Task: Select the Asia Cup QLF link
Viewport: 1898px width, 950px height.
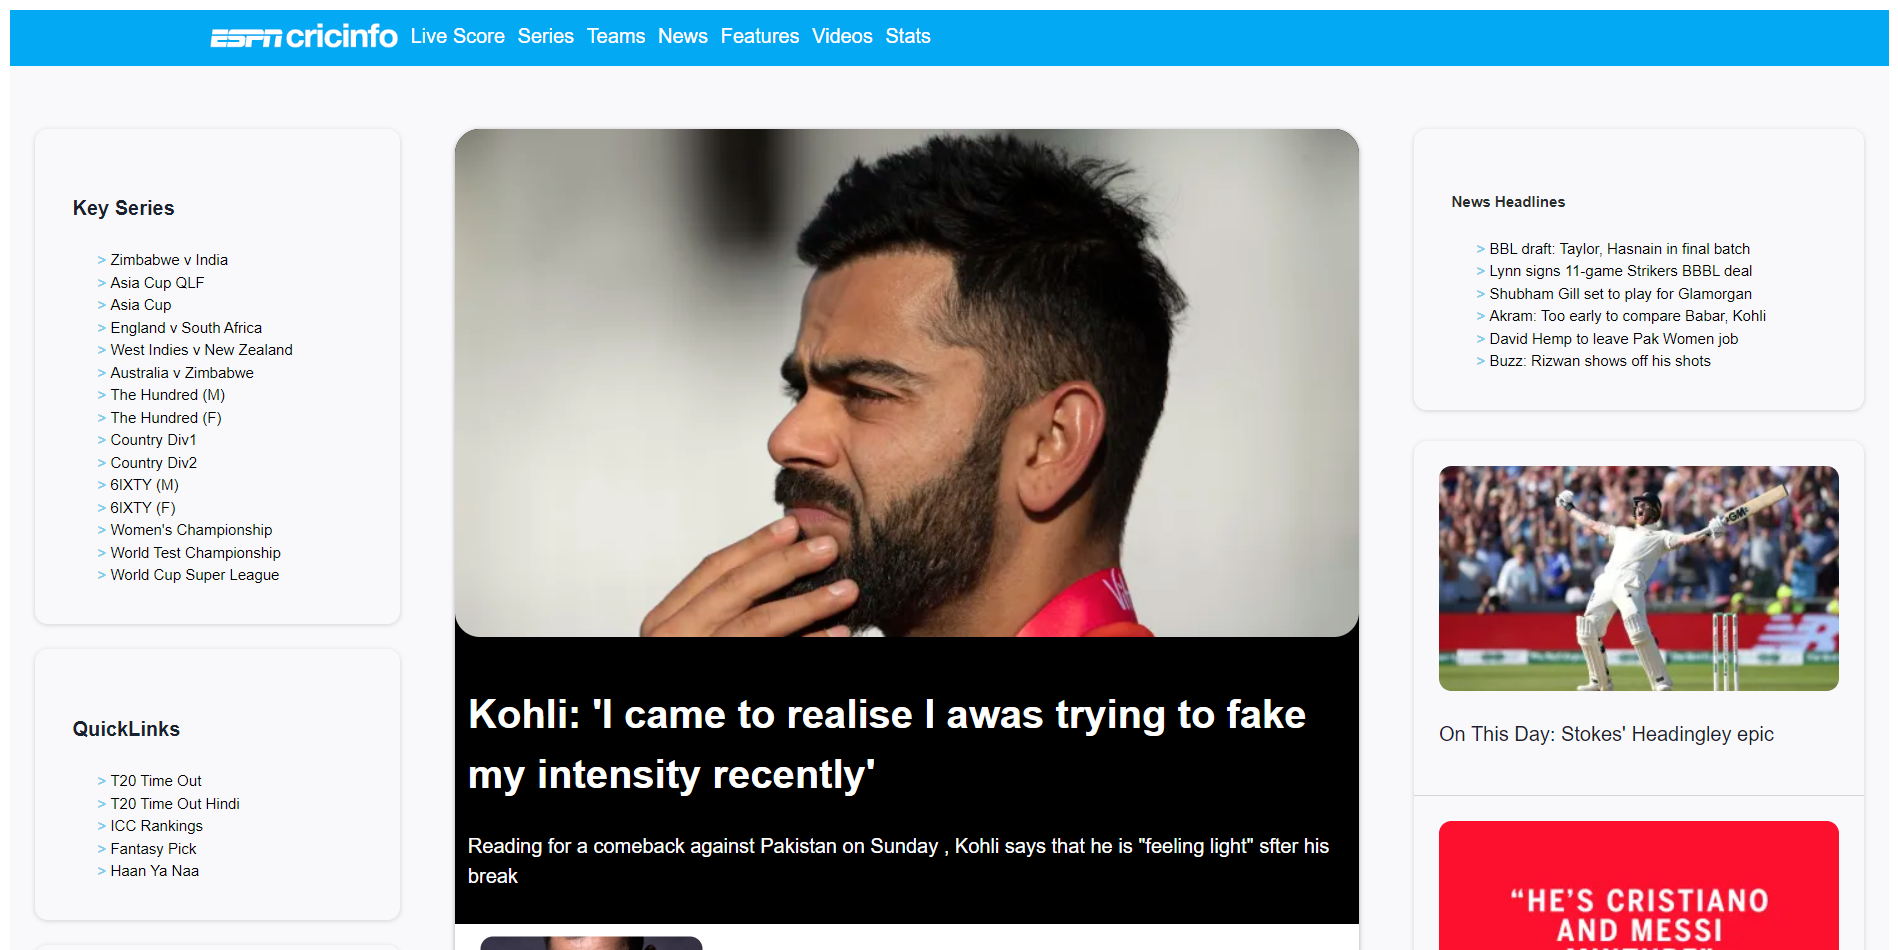Action: click(157, 283)
